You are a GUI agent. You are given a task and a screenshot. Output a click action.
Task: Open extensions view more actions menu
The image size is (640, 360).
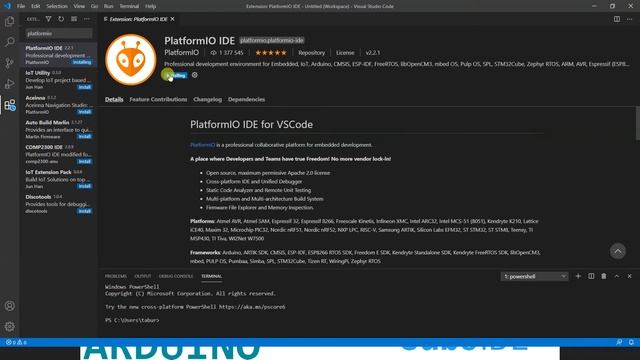[x=87, y=19]
